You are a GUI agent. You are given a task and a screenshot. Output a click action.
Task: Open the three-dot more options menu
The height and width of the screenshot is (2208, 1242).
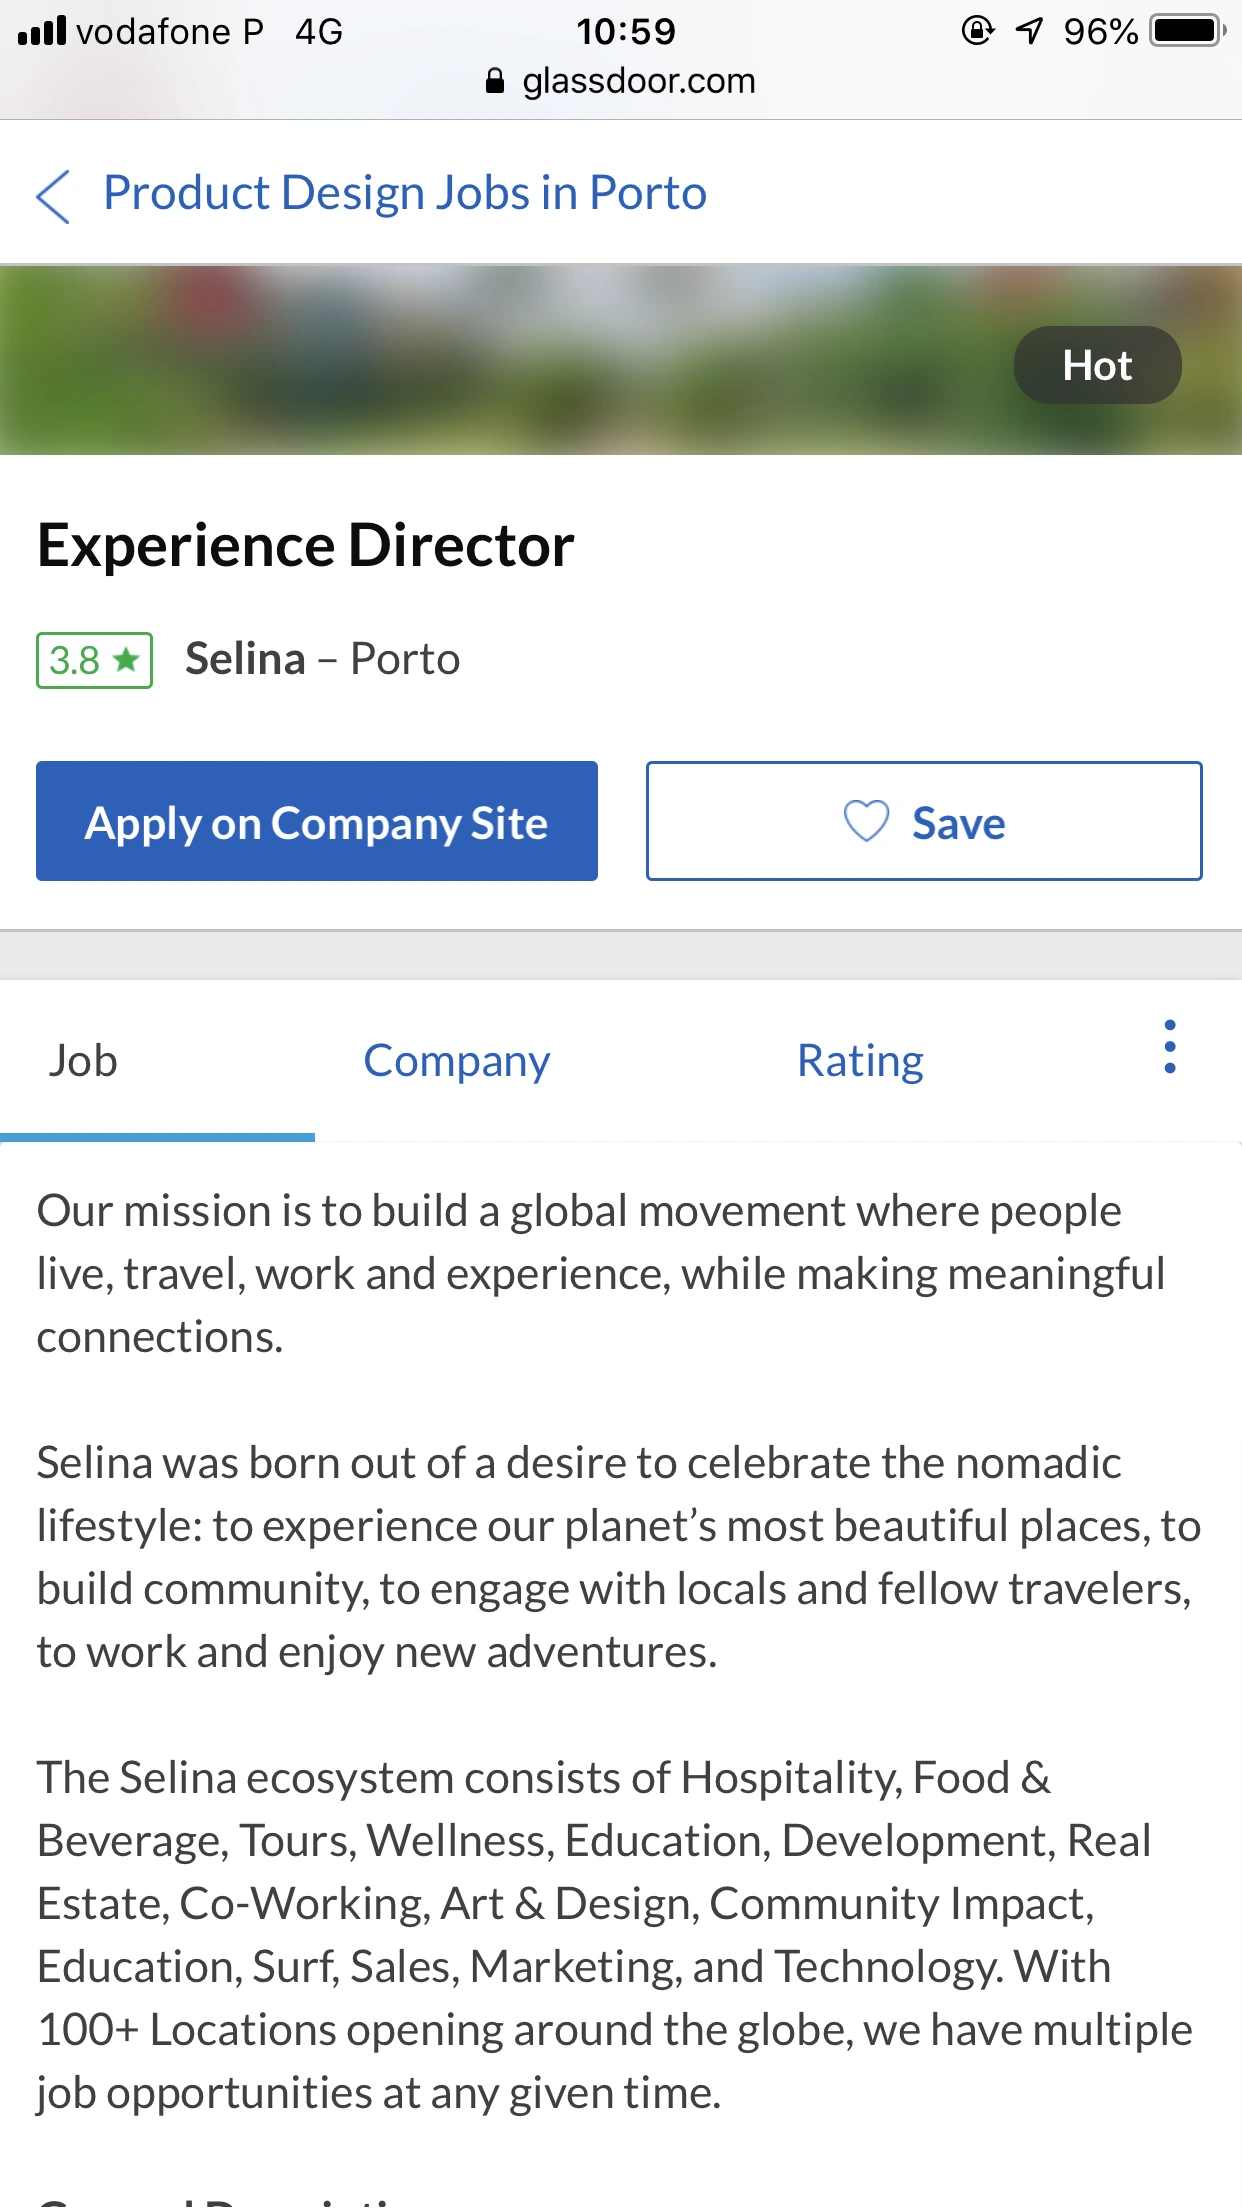coord(1169,1047)
